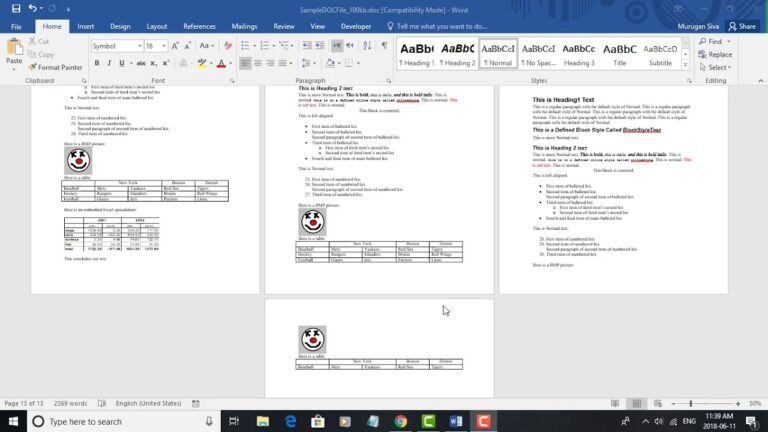Toggle paragraph marks display
Viewport: 768px width, 432px height.
pyautogui.click(x=384, y=46)
